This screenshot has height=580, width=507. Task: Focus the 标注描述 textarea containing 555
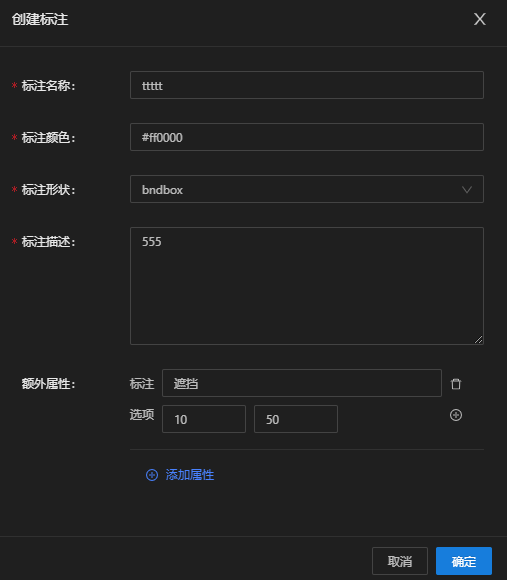tap(307, 286)
